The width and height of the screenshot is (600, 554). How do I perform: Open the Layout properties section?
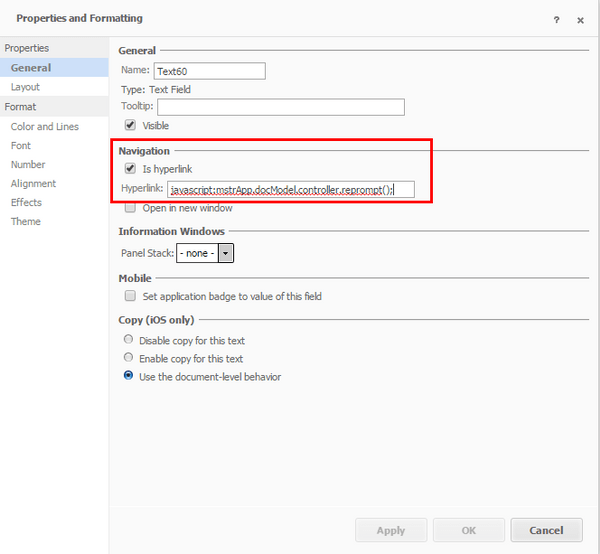[25, 87]
